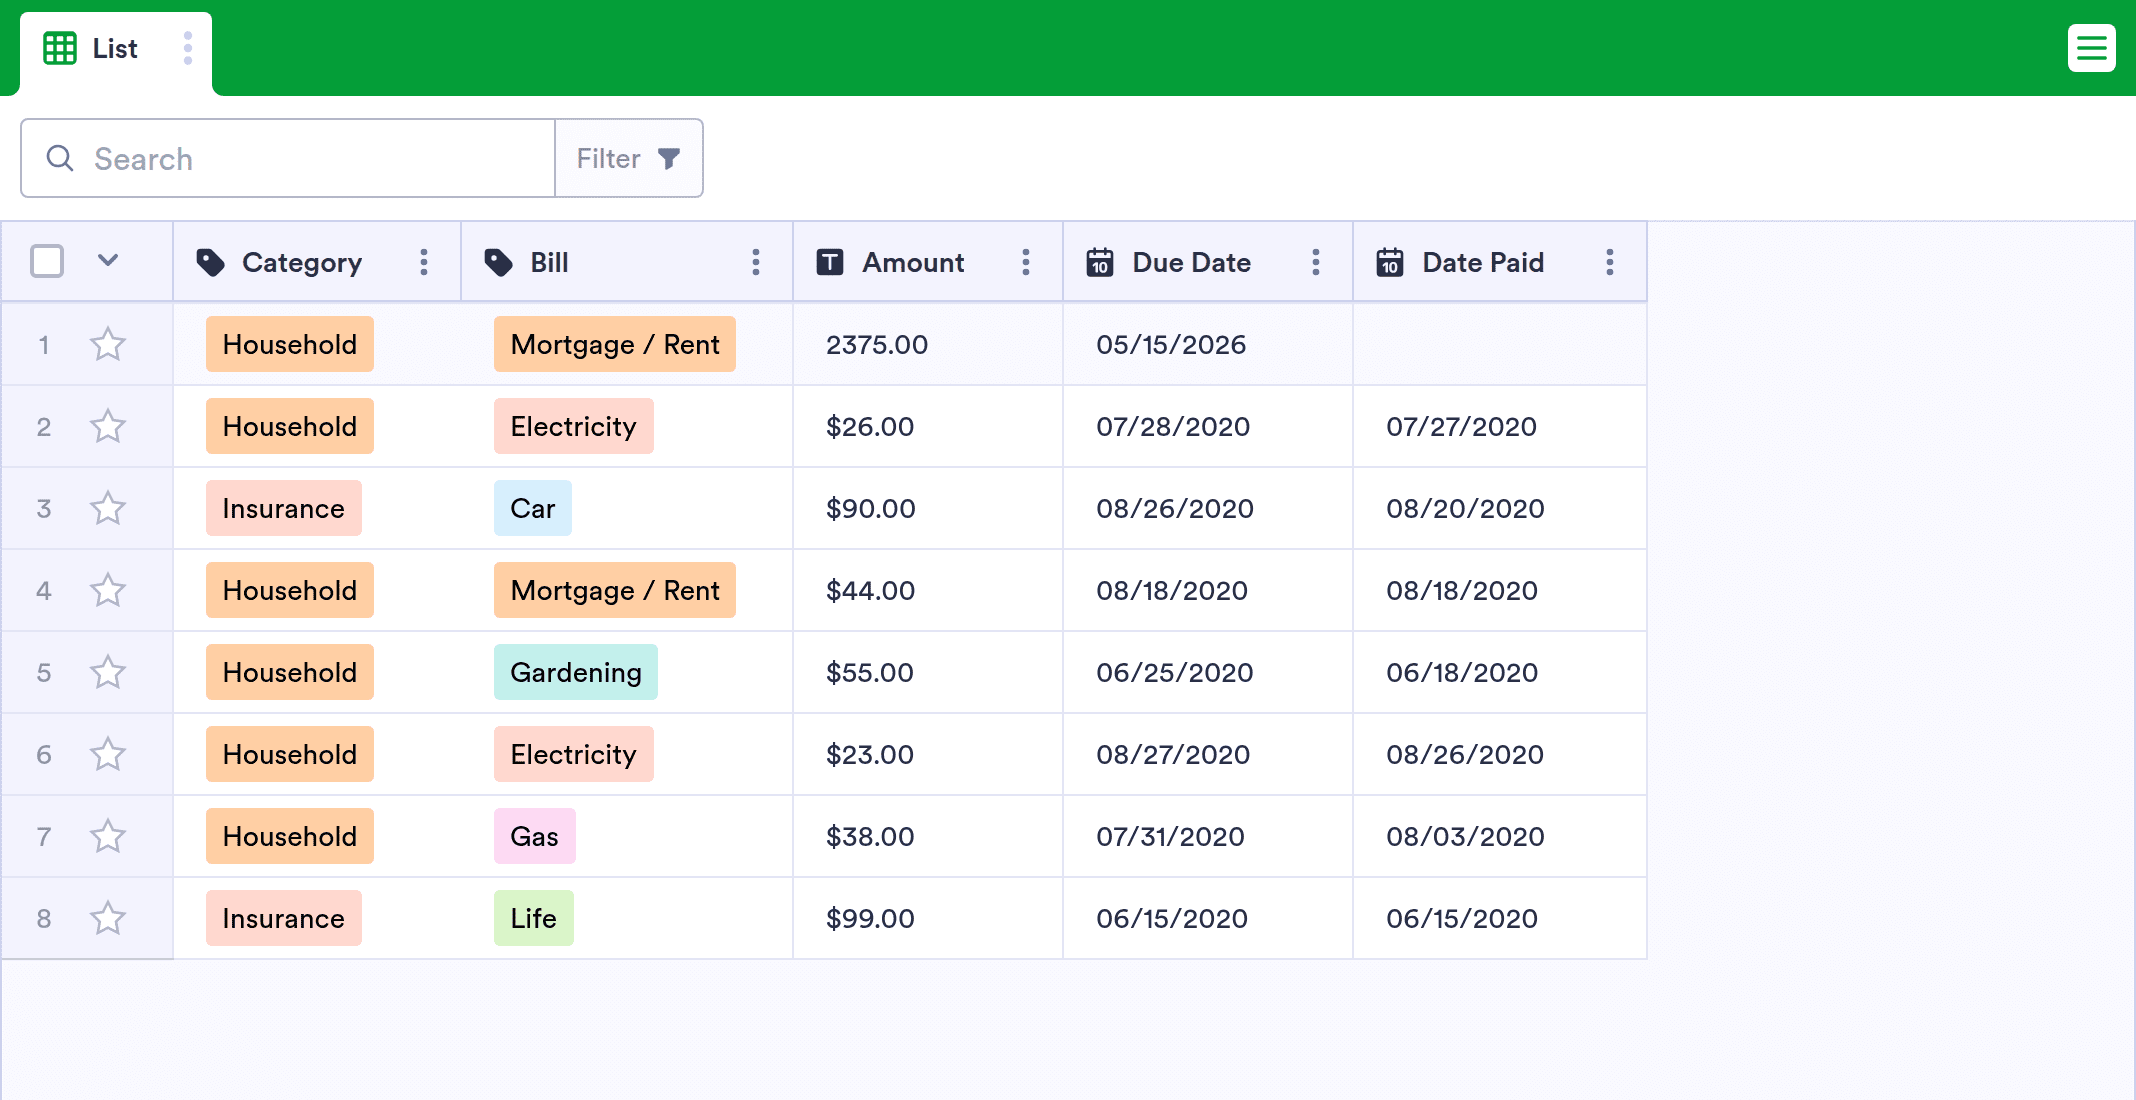Screen dimensions: 2136x1100
Task: Open List tab options three-dot menu
Action: [x=188, y=48]
